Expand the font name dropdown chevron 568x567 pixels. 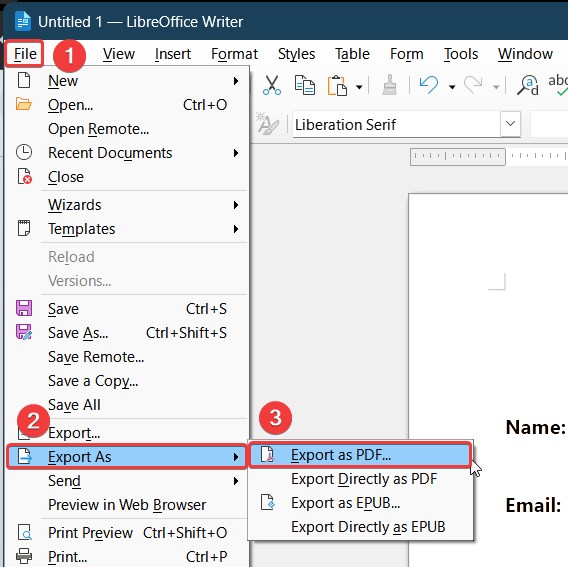pyautogui.click(x=510, y=124)
